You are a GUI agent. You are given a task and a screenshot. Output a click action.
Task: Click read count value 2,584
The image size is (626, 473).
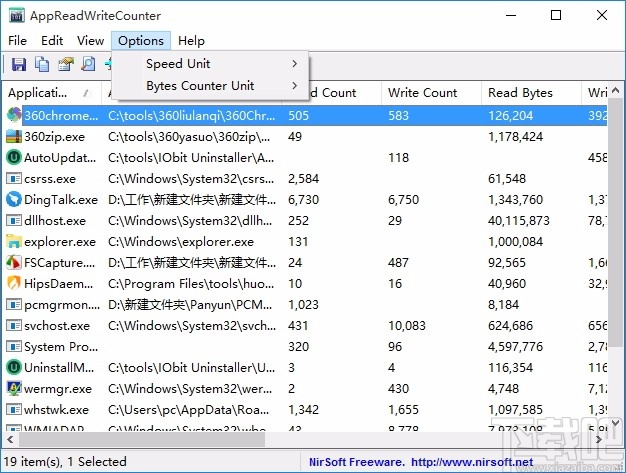coord(303,178)
